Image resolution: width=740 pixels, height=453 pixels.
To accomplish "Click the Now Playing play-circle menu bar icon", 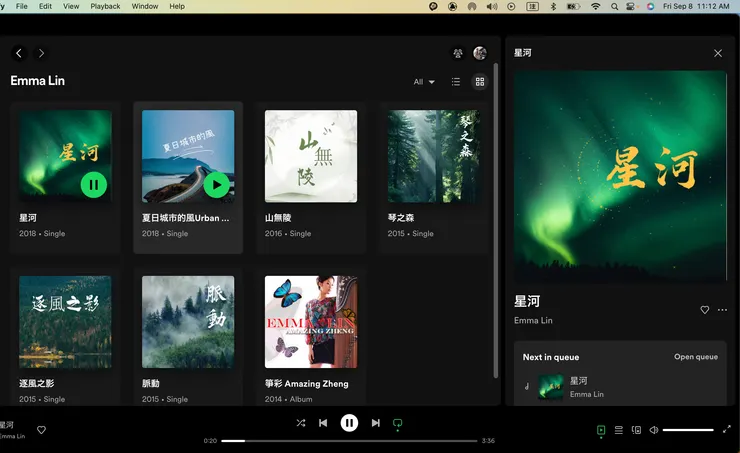I will click(511, 6).
